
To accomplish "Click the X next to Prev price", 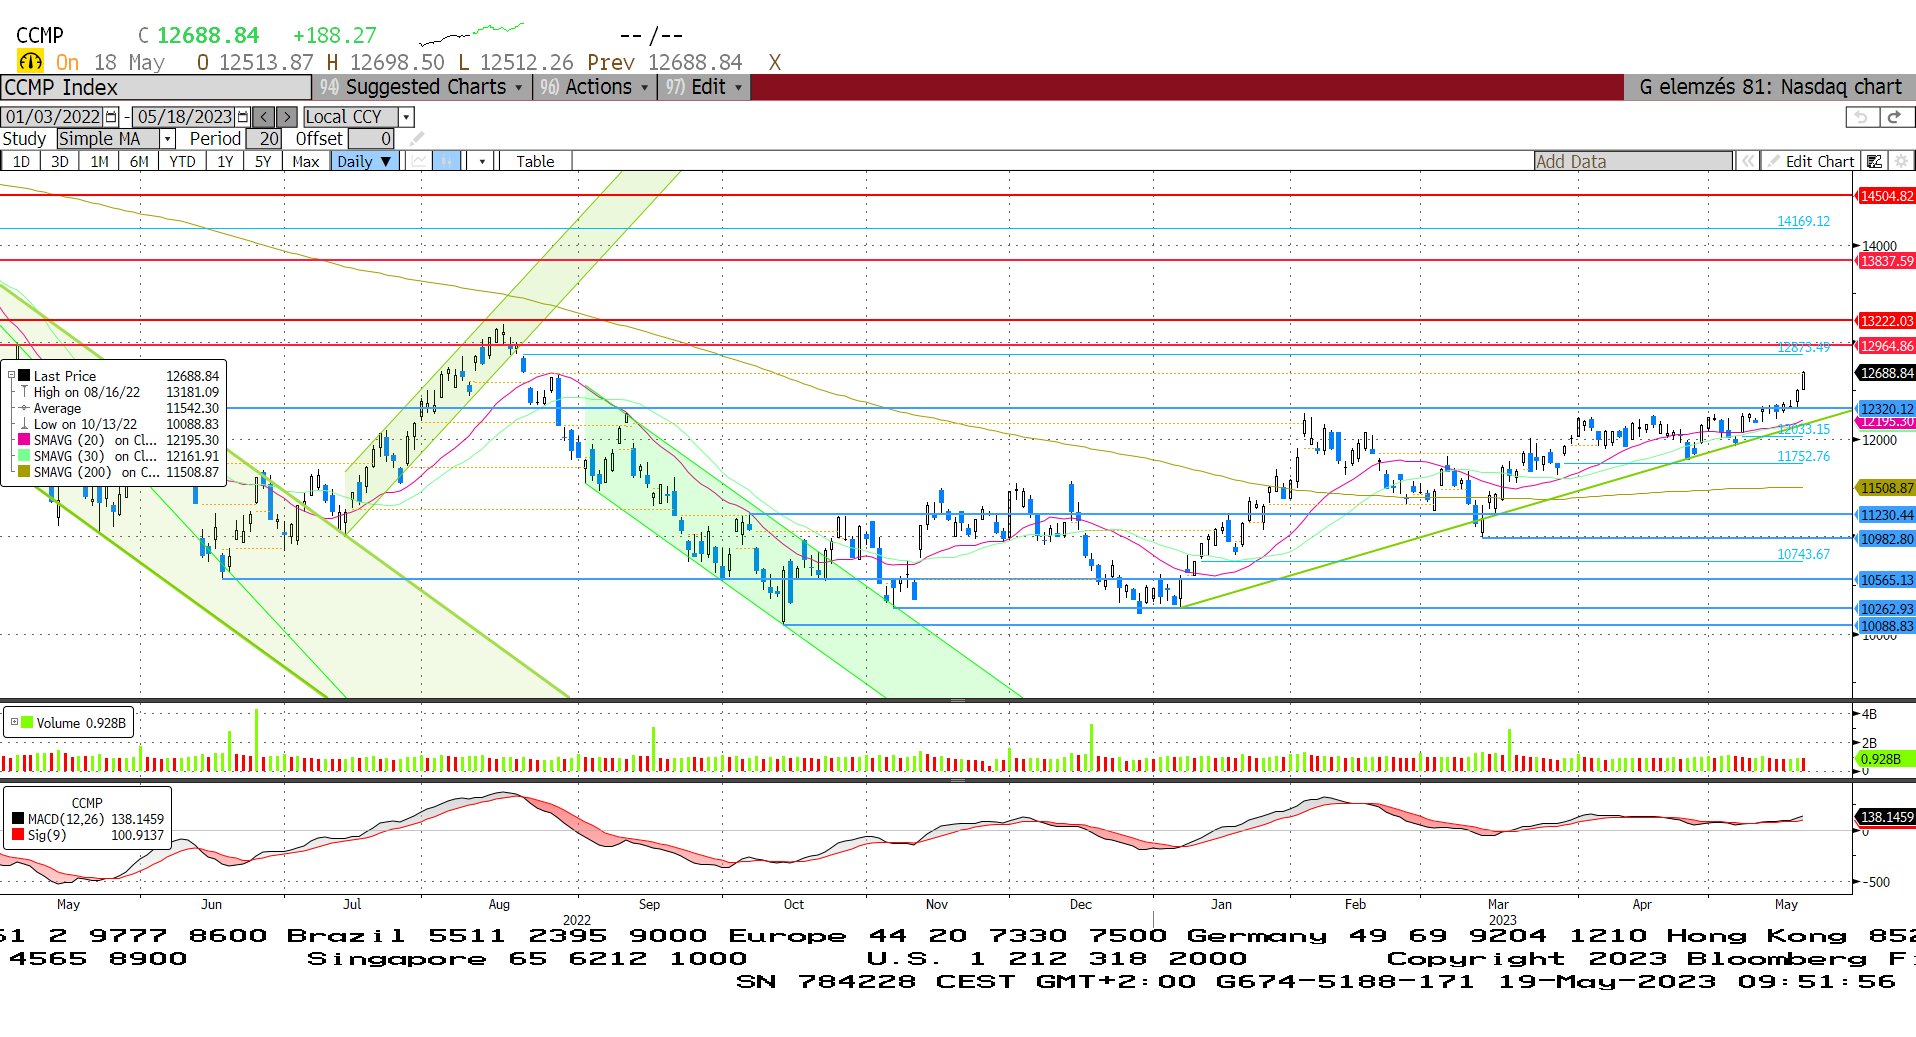I will [774, 62].
